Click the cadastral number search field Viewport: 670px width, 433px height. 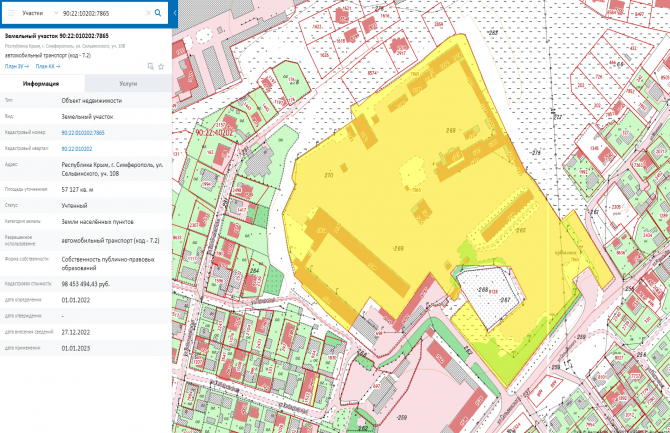click(x=103, y=13)
